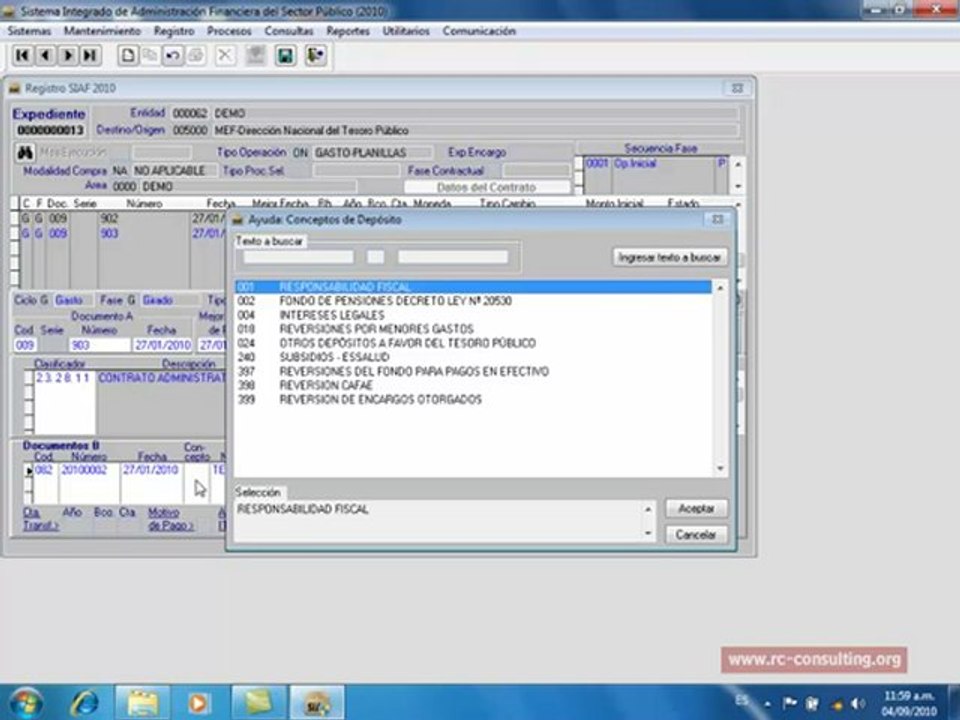Click first Texto a buscar input field
The width and height of the screenshot is (960, 720).
[x=299, y=257]
